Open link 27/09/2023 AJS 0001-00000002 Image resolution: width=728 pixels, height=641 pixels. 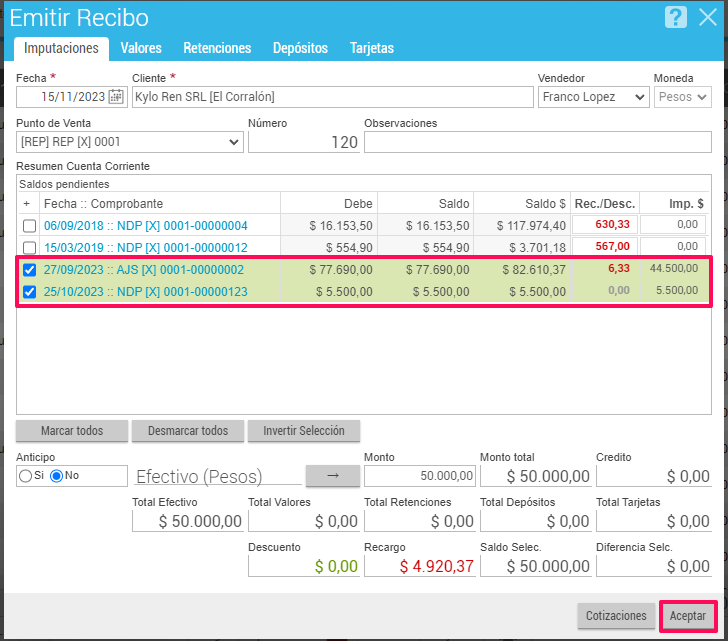[x=143, y=270]
